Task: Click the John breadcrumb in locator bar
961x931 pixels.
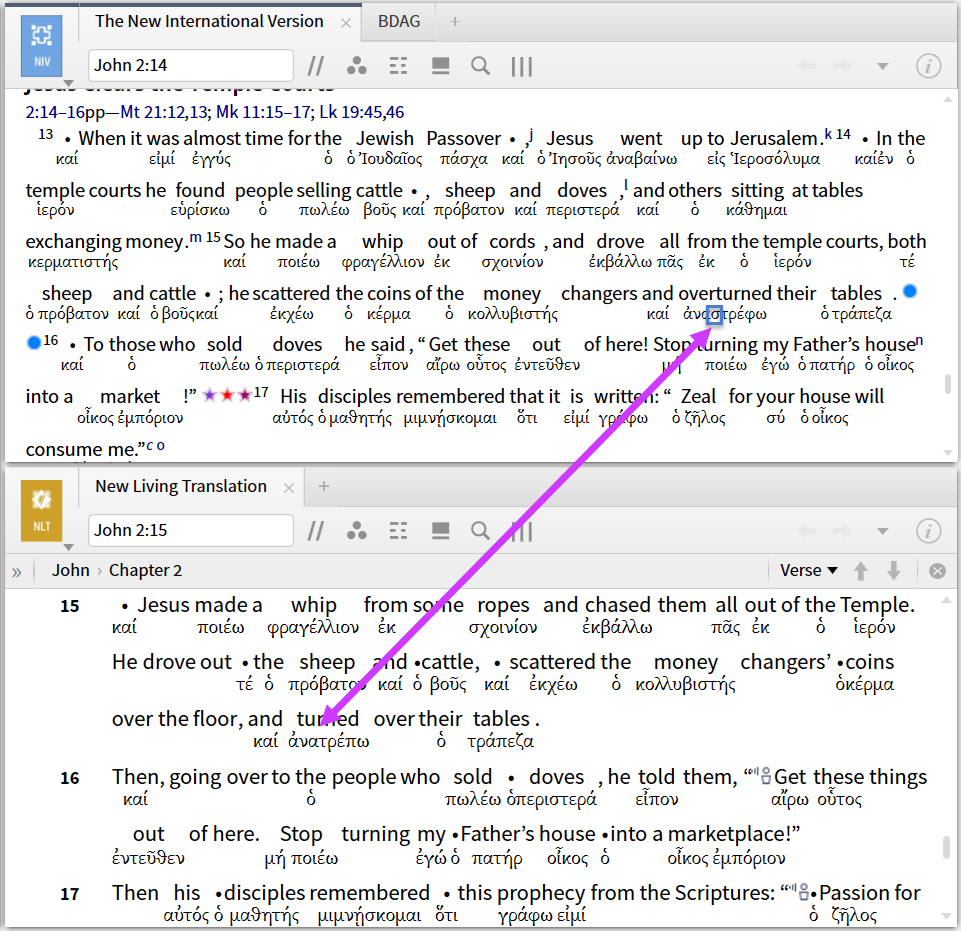Action: coord(70,571)
